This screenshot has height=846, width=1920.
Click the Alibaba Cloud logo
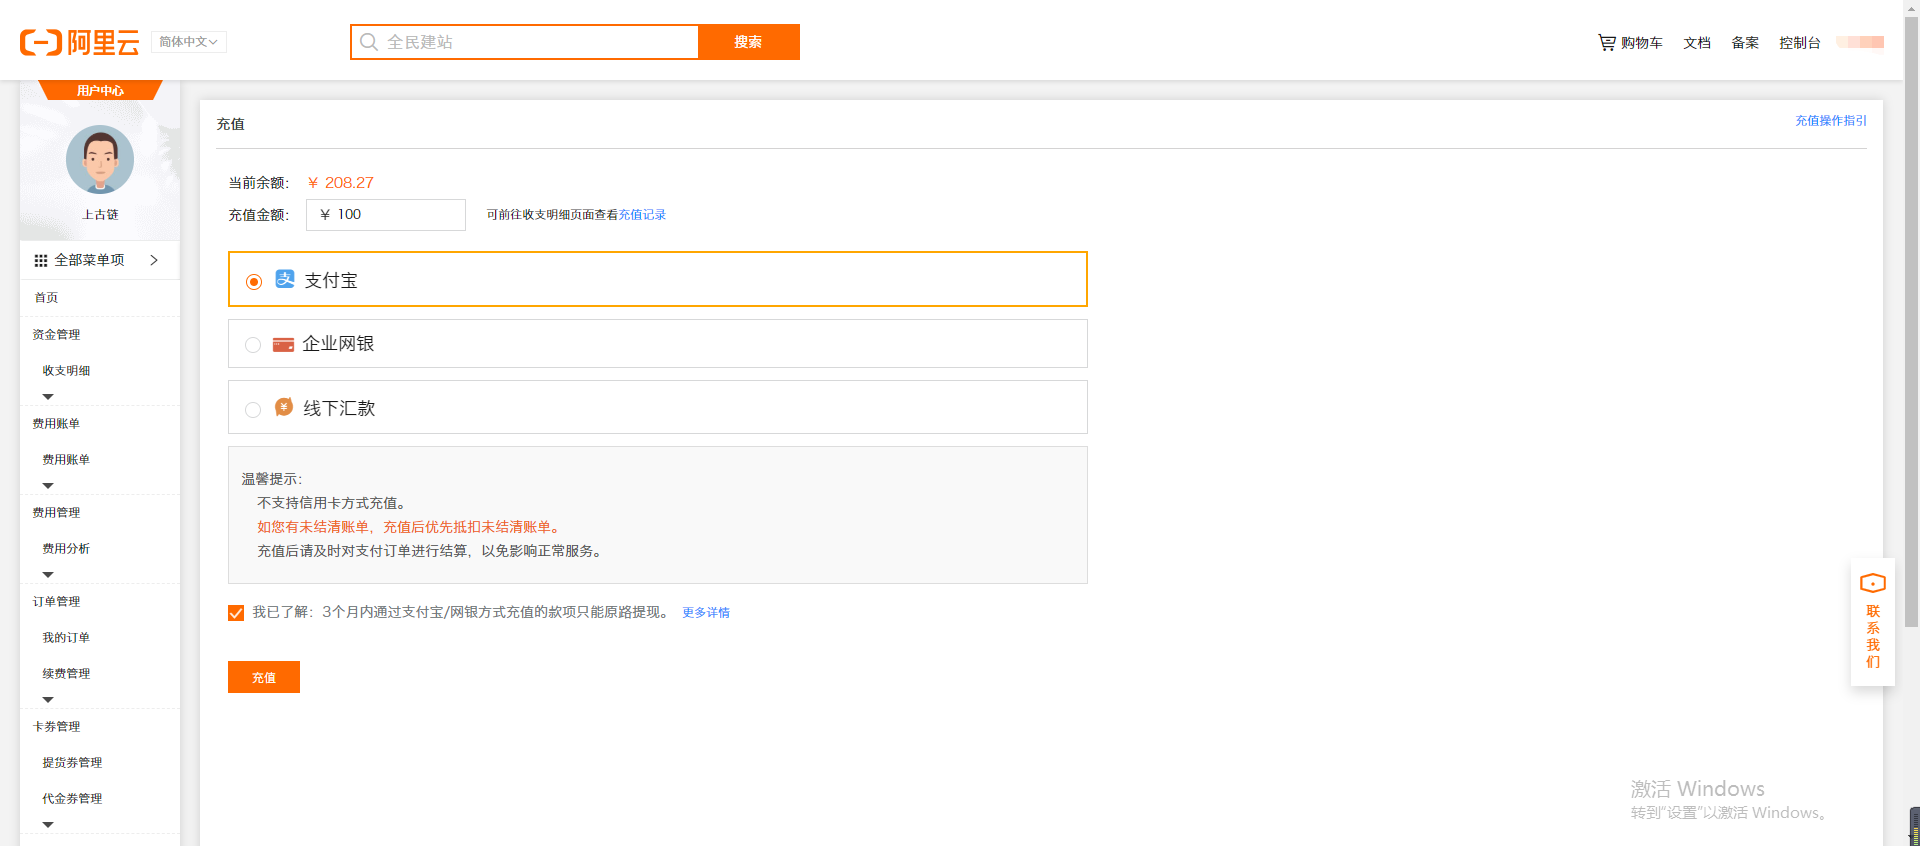tap(79, 42)
